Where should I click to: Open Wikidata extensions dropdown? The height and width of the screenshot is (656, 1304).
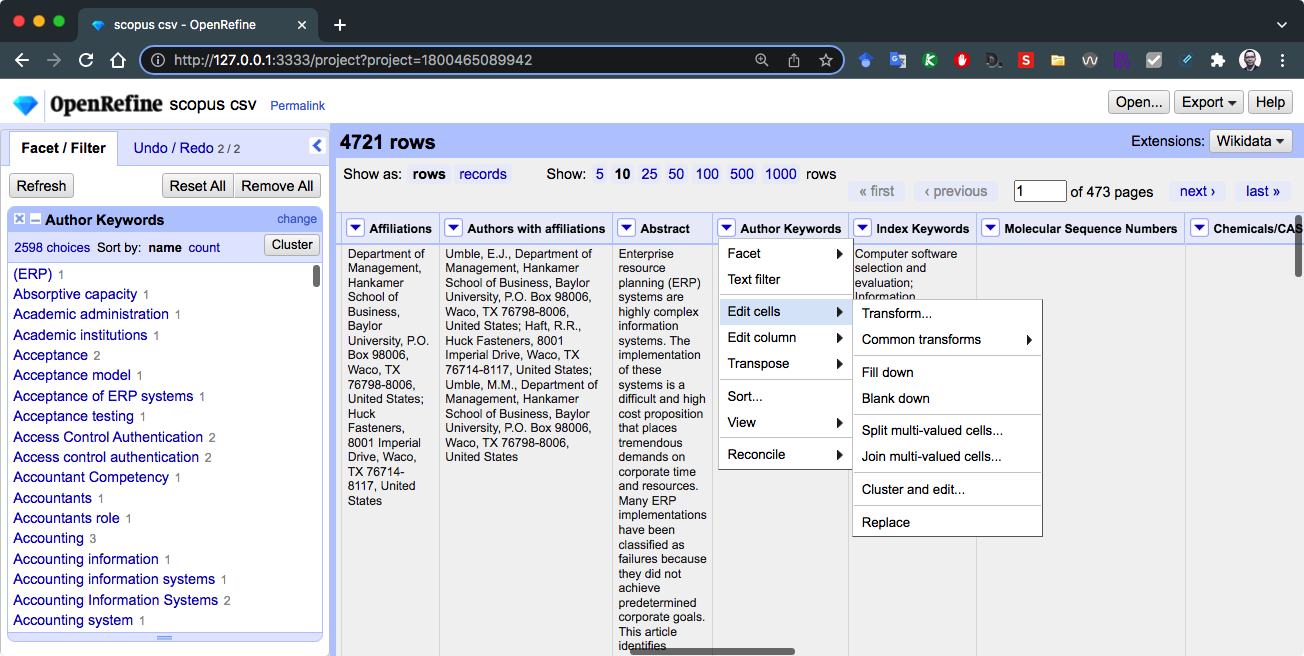click(1251, 141)
